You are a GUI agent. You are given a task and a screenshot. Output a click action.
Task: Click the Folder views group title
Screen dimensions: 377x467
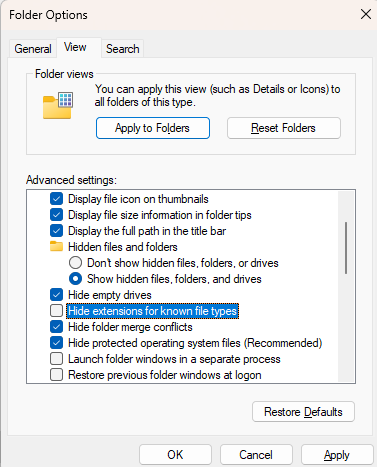click(x=64, y=74)
